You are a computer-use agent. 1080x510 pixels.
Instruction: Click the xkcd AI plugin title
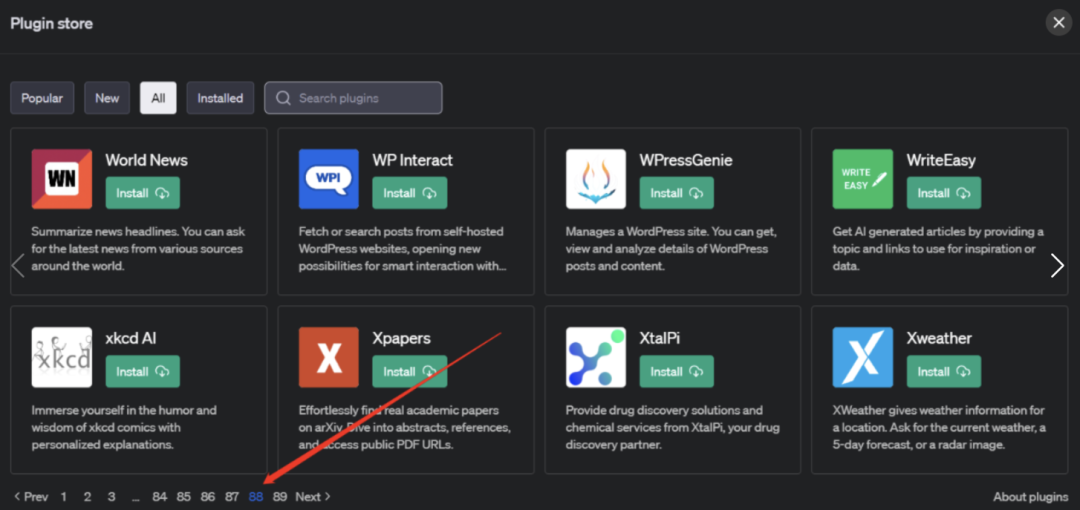131,339
